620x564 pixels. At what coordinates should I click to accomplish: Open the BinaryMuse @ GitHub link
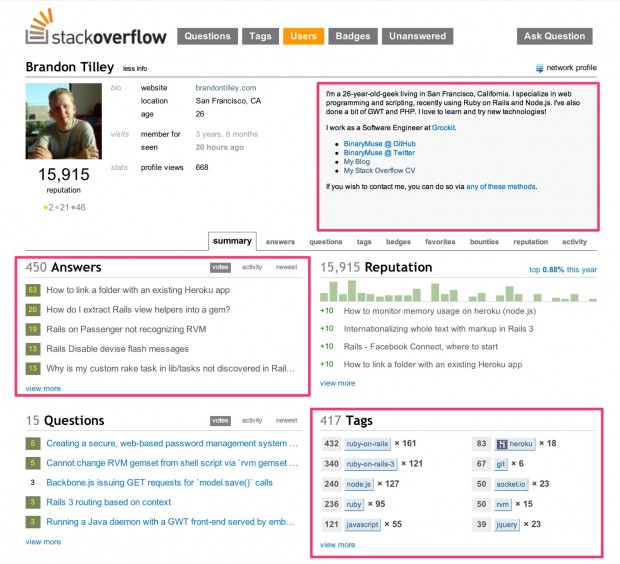coord(380,144)
